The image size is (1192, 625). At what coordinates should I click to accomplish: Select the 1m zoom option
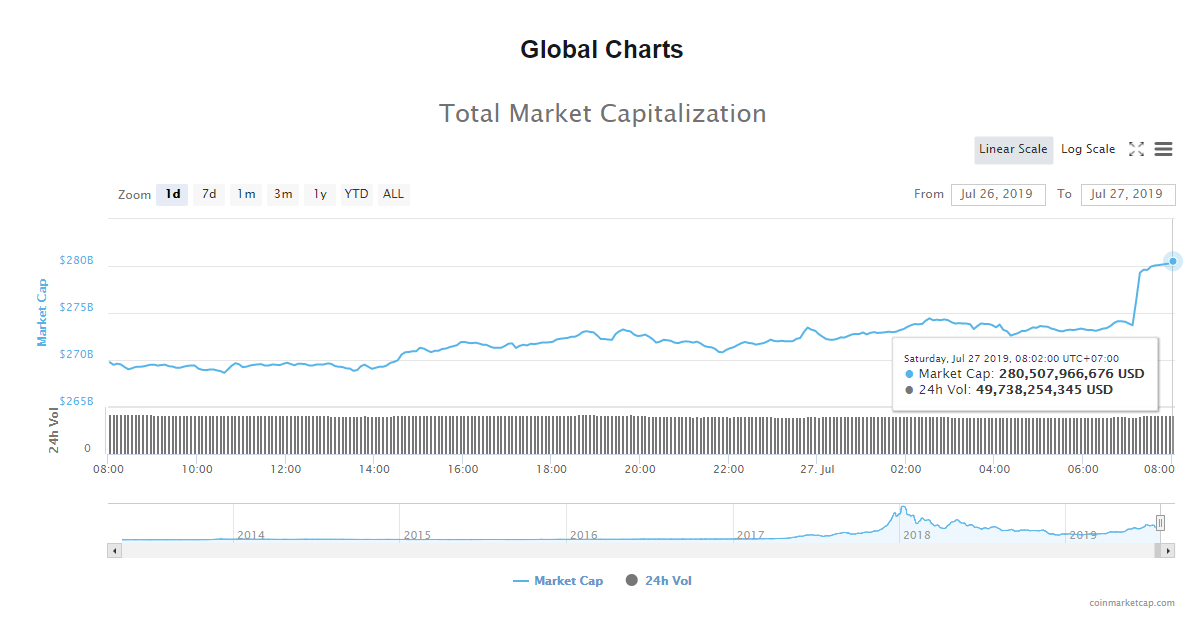[x=246, y=195]
